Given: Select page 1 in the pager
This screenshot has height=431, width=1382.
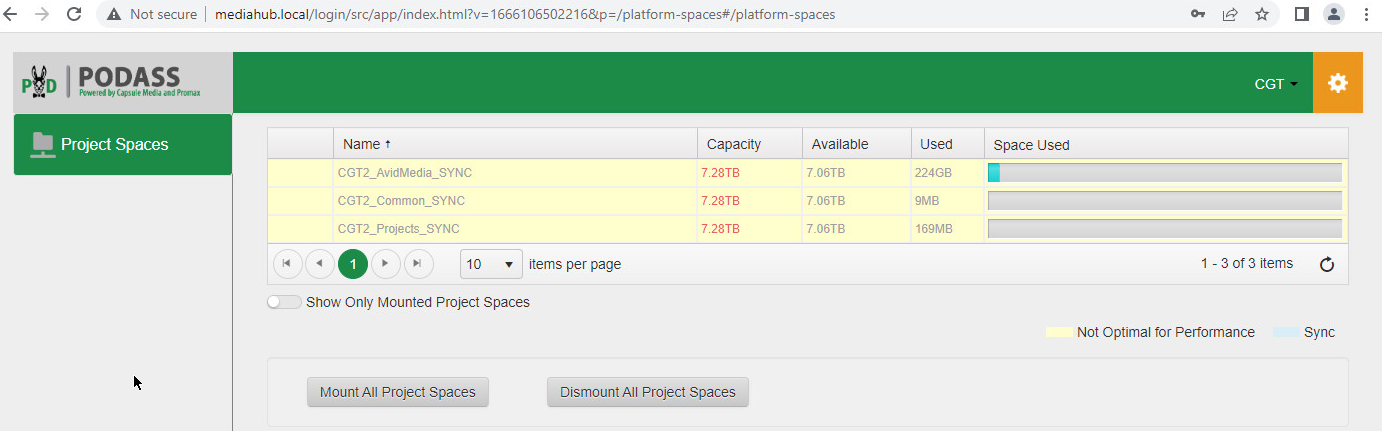Looking at the screenshot, I should 352,264.
